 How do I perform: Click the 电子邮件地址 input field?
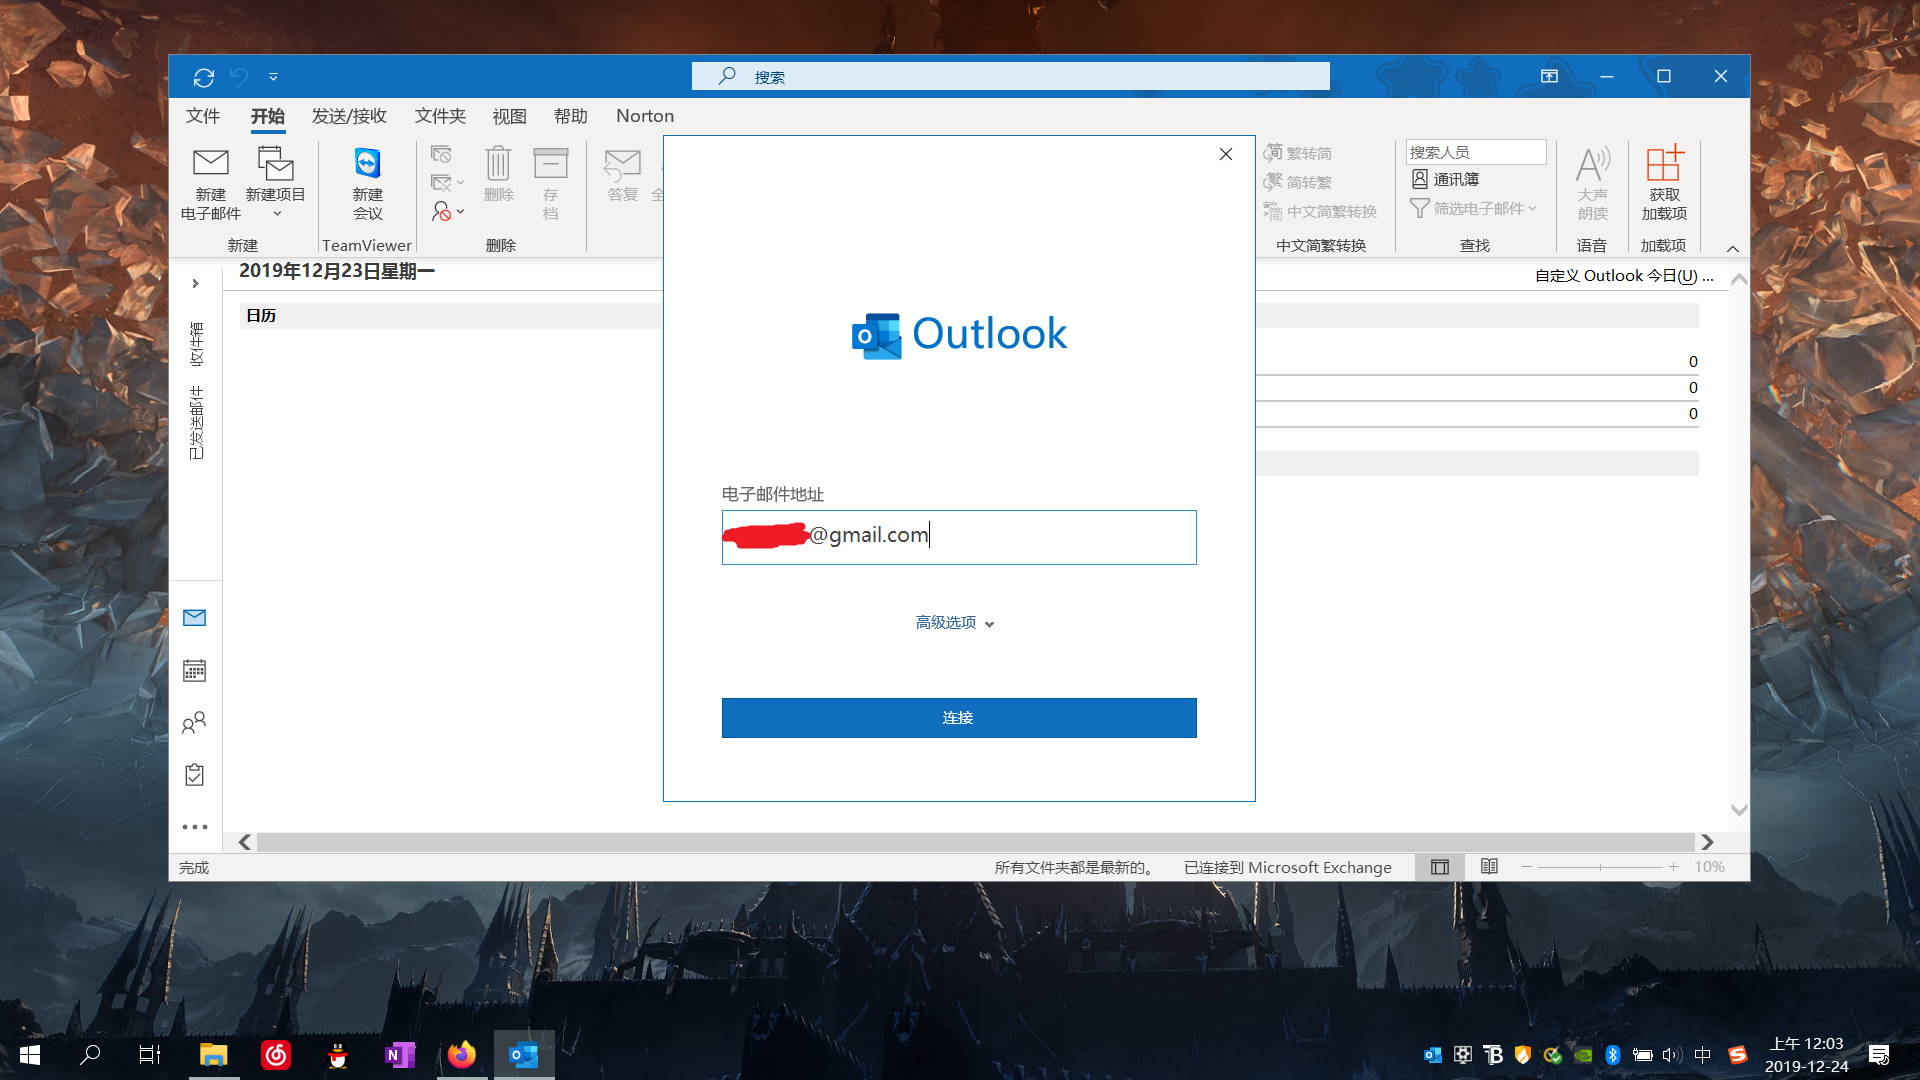coord(959,537)
